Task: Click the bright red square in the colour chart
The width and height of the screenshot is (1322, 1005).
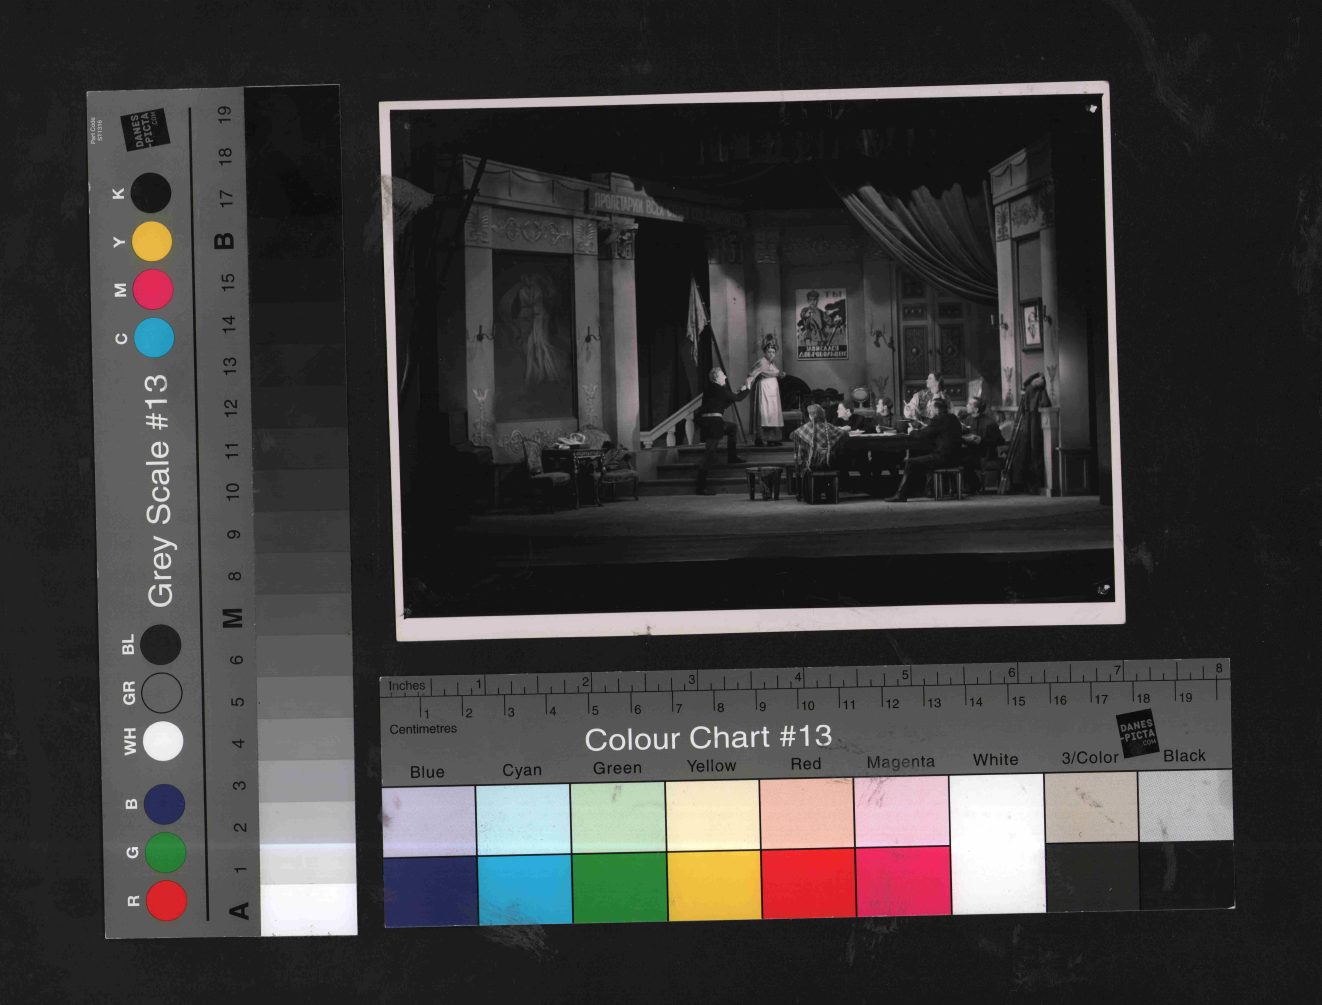Action: pyautogui.click(x=807, y=883)
